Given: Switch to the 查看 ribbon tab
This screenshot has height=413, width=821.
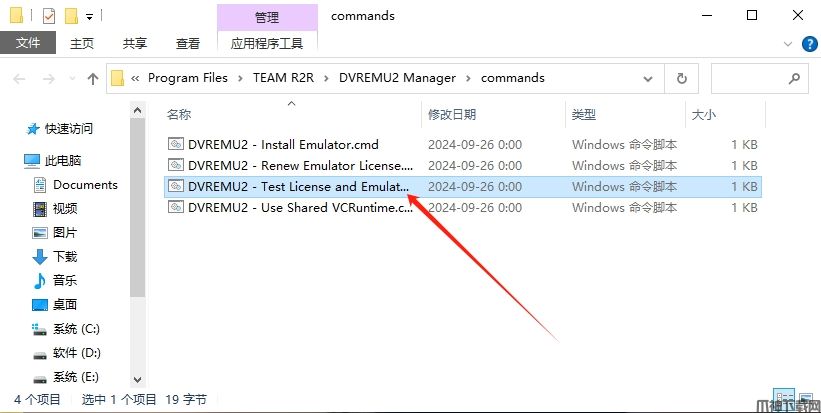Looking at the screenshot, I should coord(187,43).
